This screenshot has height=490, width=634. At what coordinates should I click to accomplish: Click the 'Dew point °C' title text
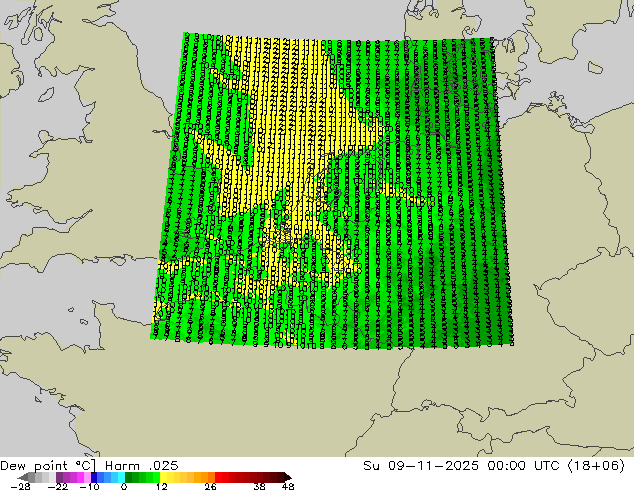[x=48, y=466]
